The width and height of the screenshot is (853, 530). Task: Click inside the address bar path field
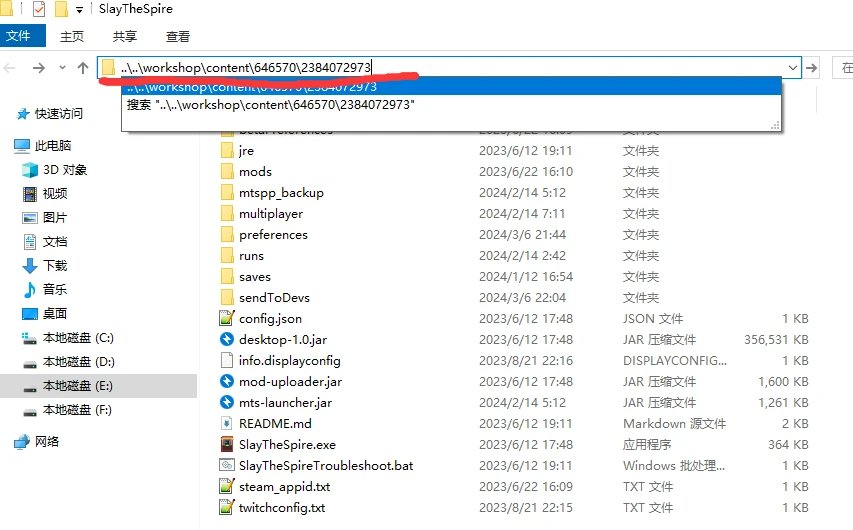(449, 67)
